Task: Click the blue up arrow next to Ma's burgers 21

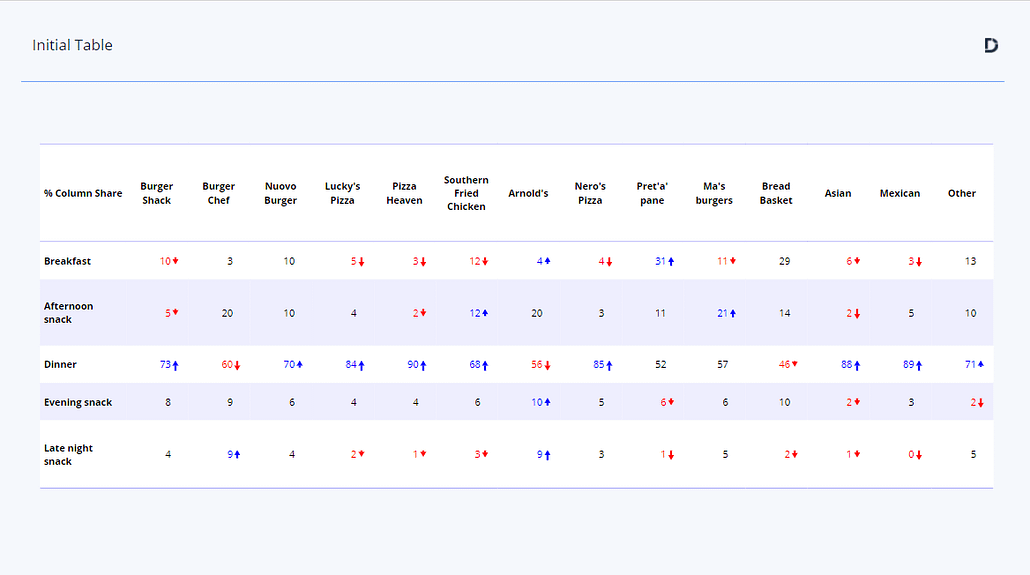Action: pos(733,314)
